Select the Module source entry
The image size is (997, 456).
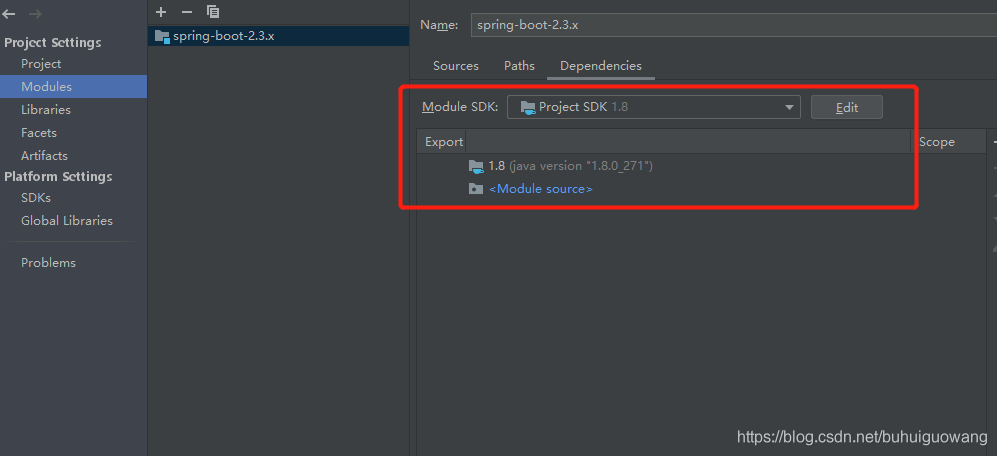click(x=540, y=189)
